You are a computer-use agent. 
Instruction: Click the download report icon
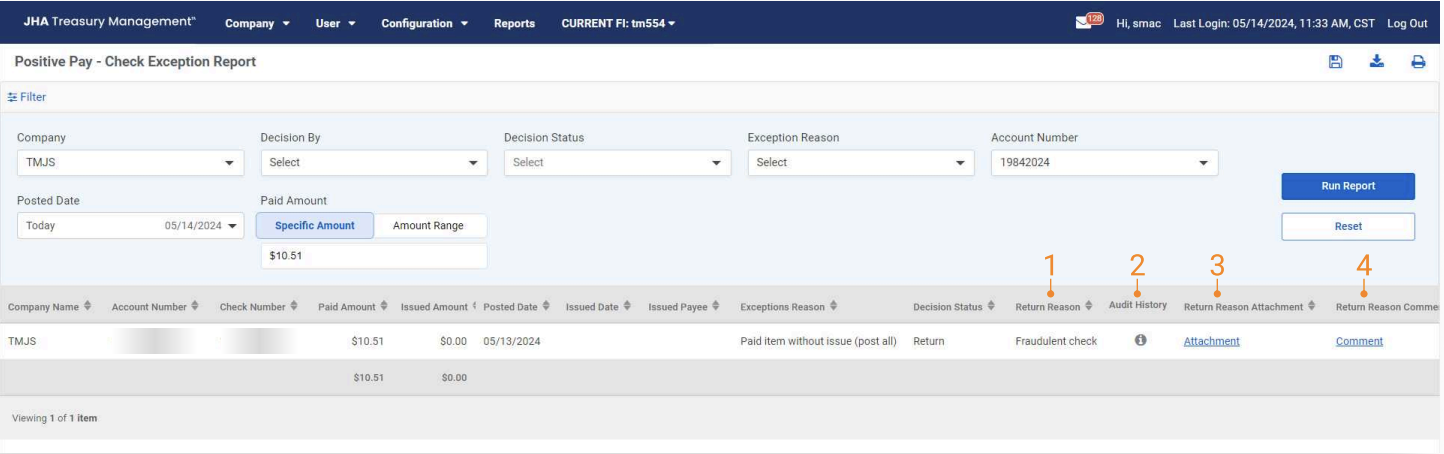(x=1376, y=62)
